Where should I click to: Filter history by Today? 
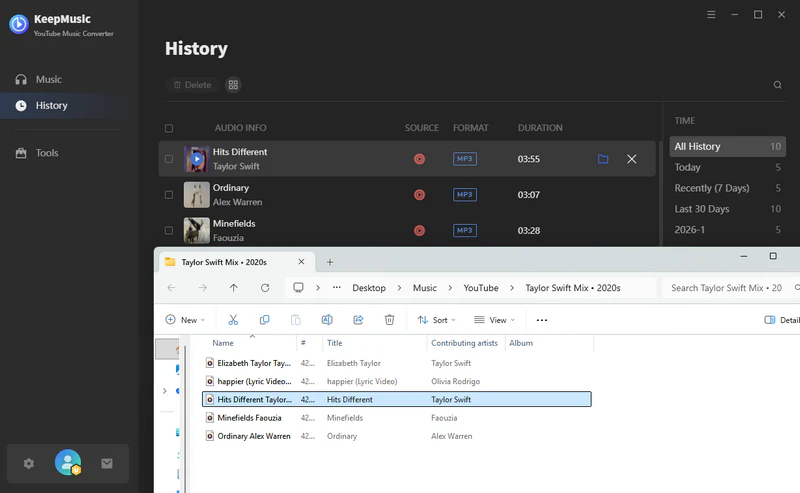tap(728, 167)
